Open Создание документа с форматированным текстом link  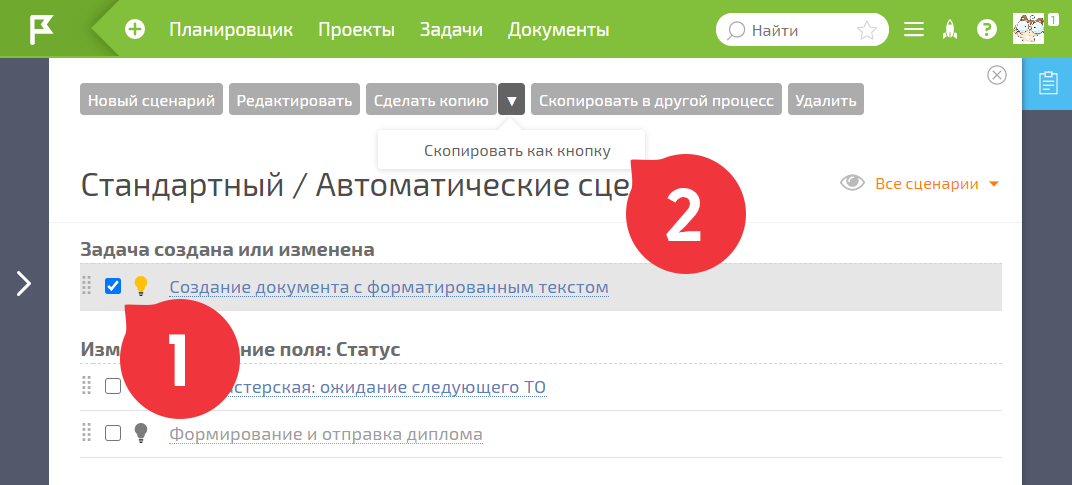pyautogui.click(x=389, y=287)
